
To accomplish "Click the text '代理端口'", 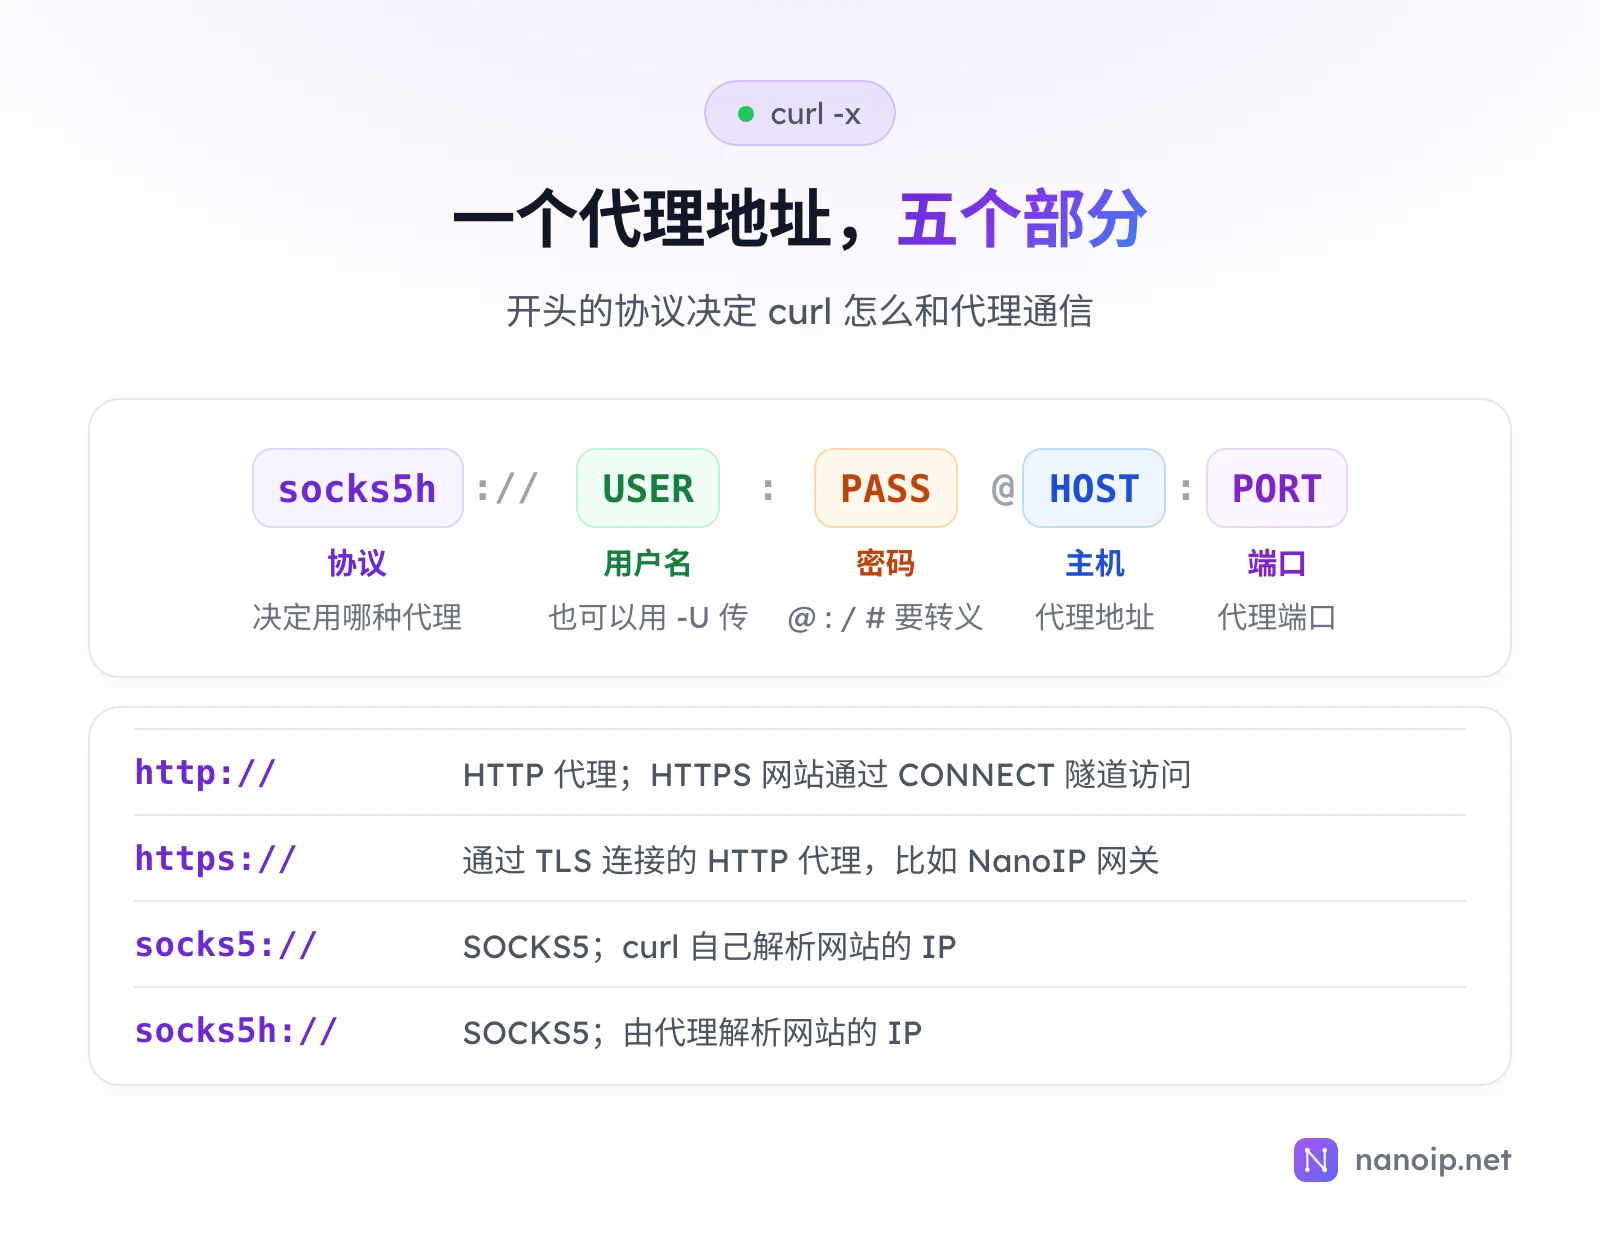I will click(1277, 617).
